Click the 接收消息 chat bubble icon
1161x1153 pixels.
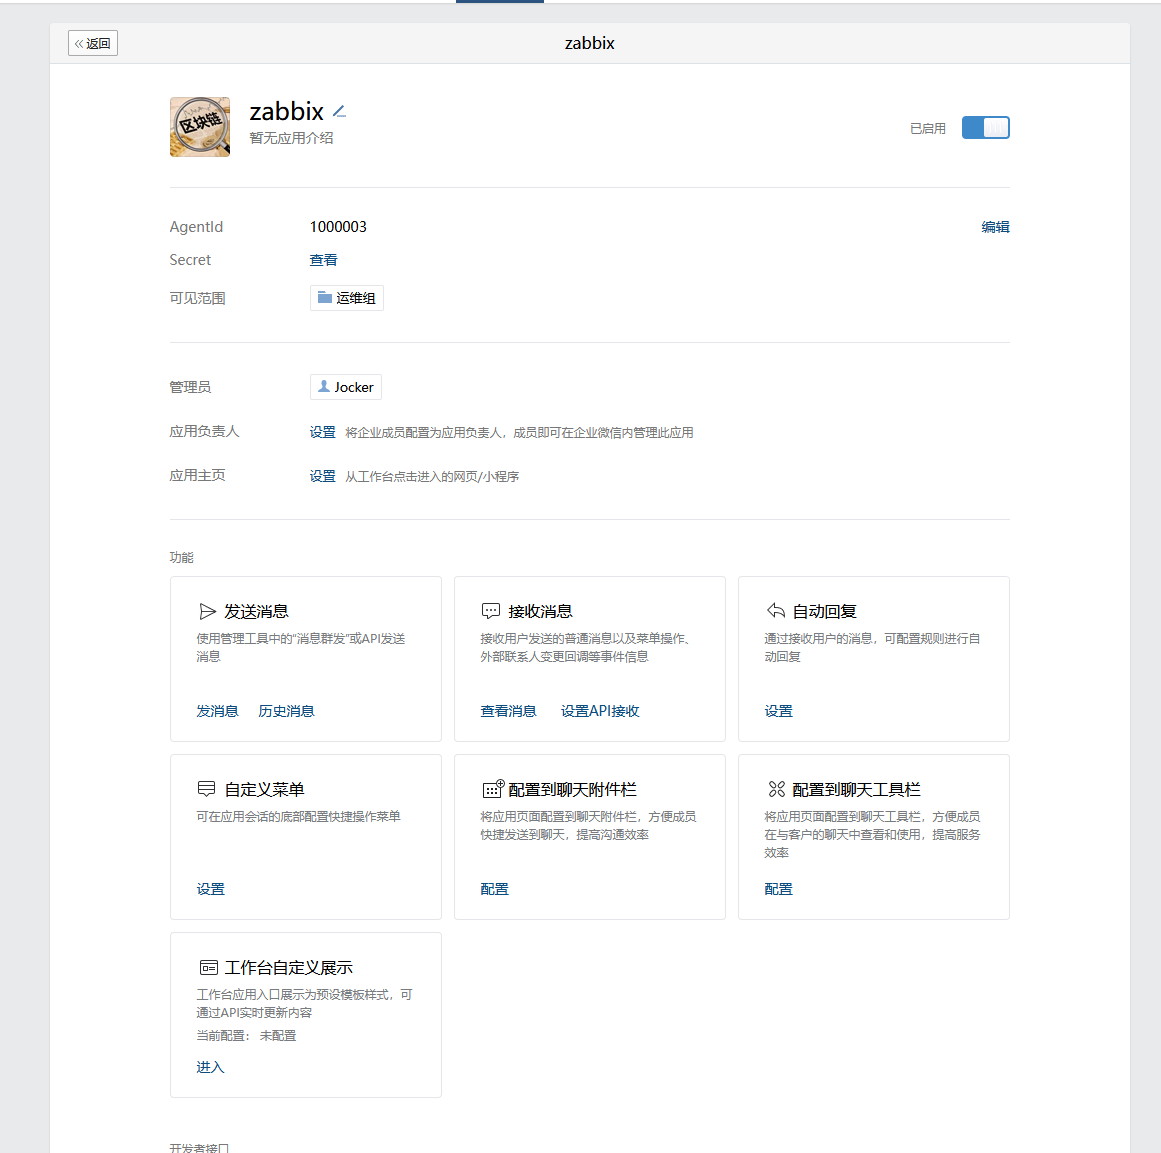(491, 611)
